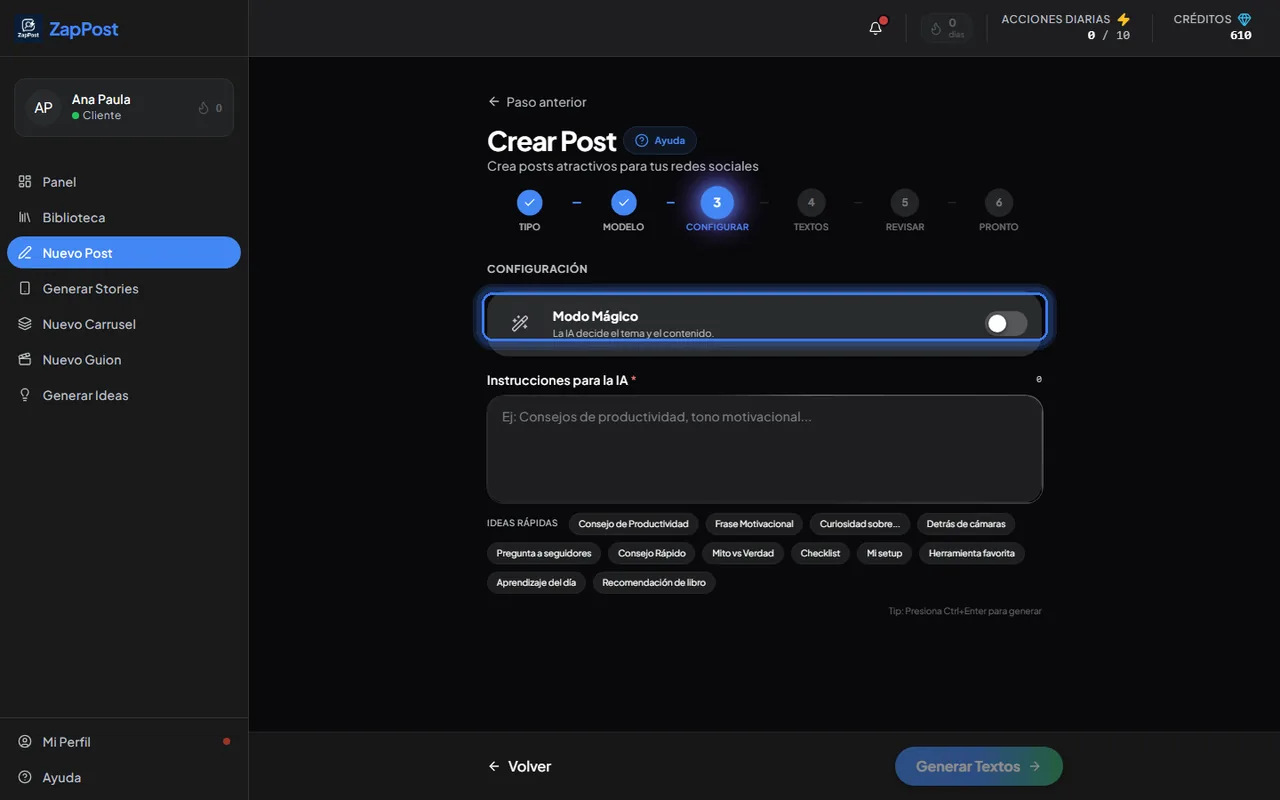This screenshot has height=800, width=1280.
Task: Click the AP user avatar
Action: (43, 107)
